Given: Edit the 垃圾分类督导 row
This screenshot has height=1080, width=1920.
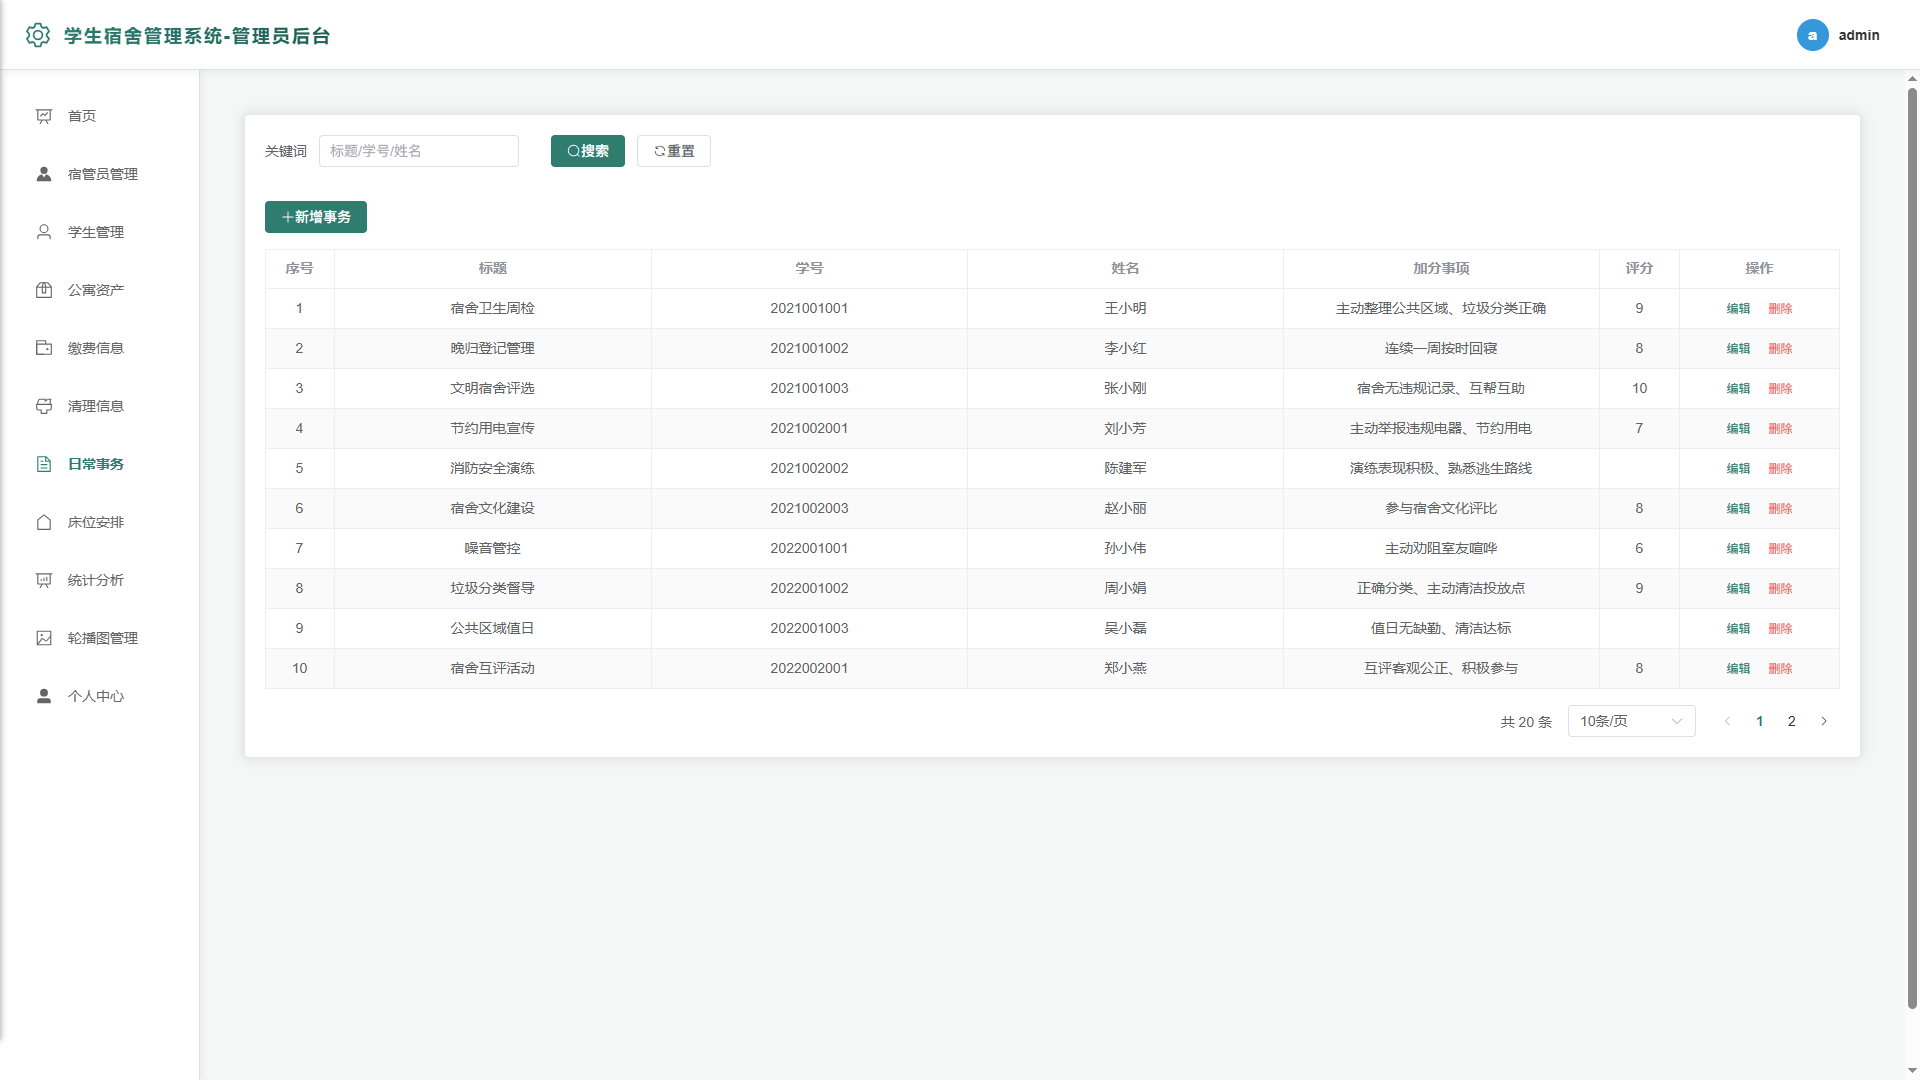Looking at the screenshot, I should (1738, 589).
